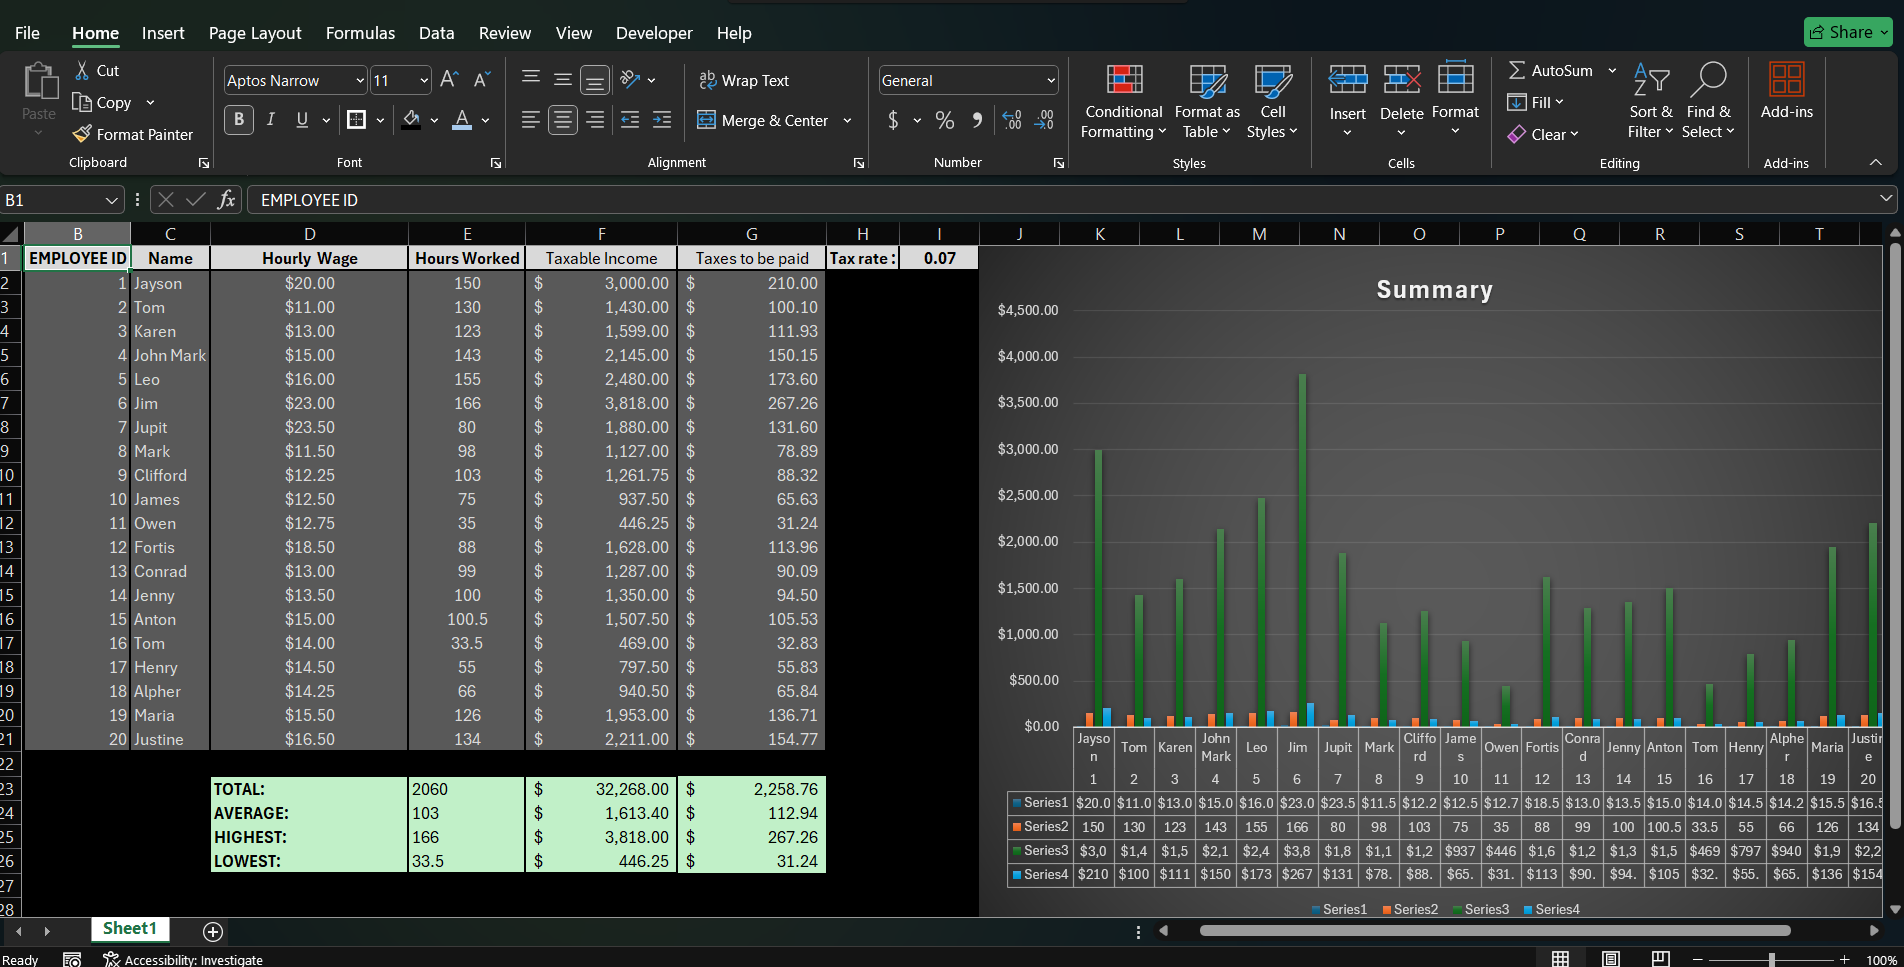Open the Formulas ribbon tab

(x=360, y=33)
